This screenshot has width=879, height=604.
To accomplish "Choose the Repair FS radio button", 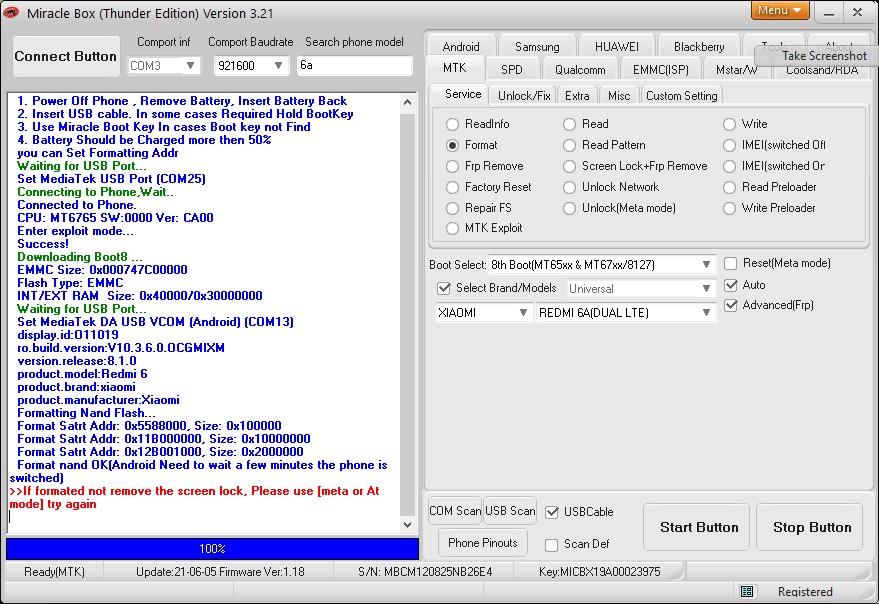I will 452,208.
